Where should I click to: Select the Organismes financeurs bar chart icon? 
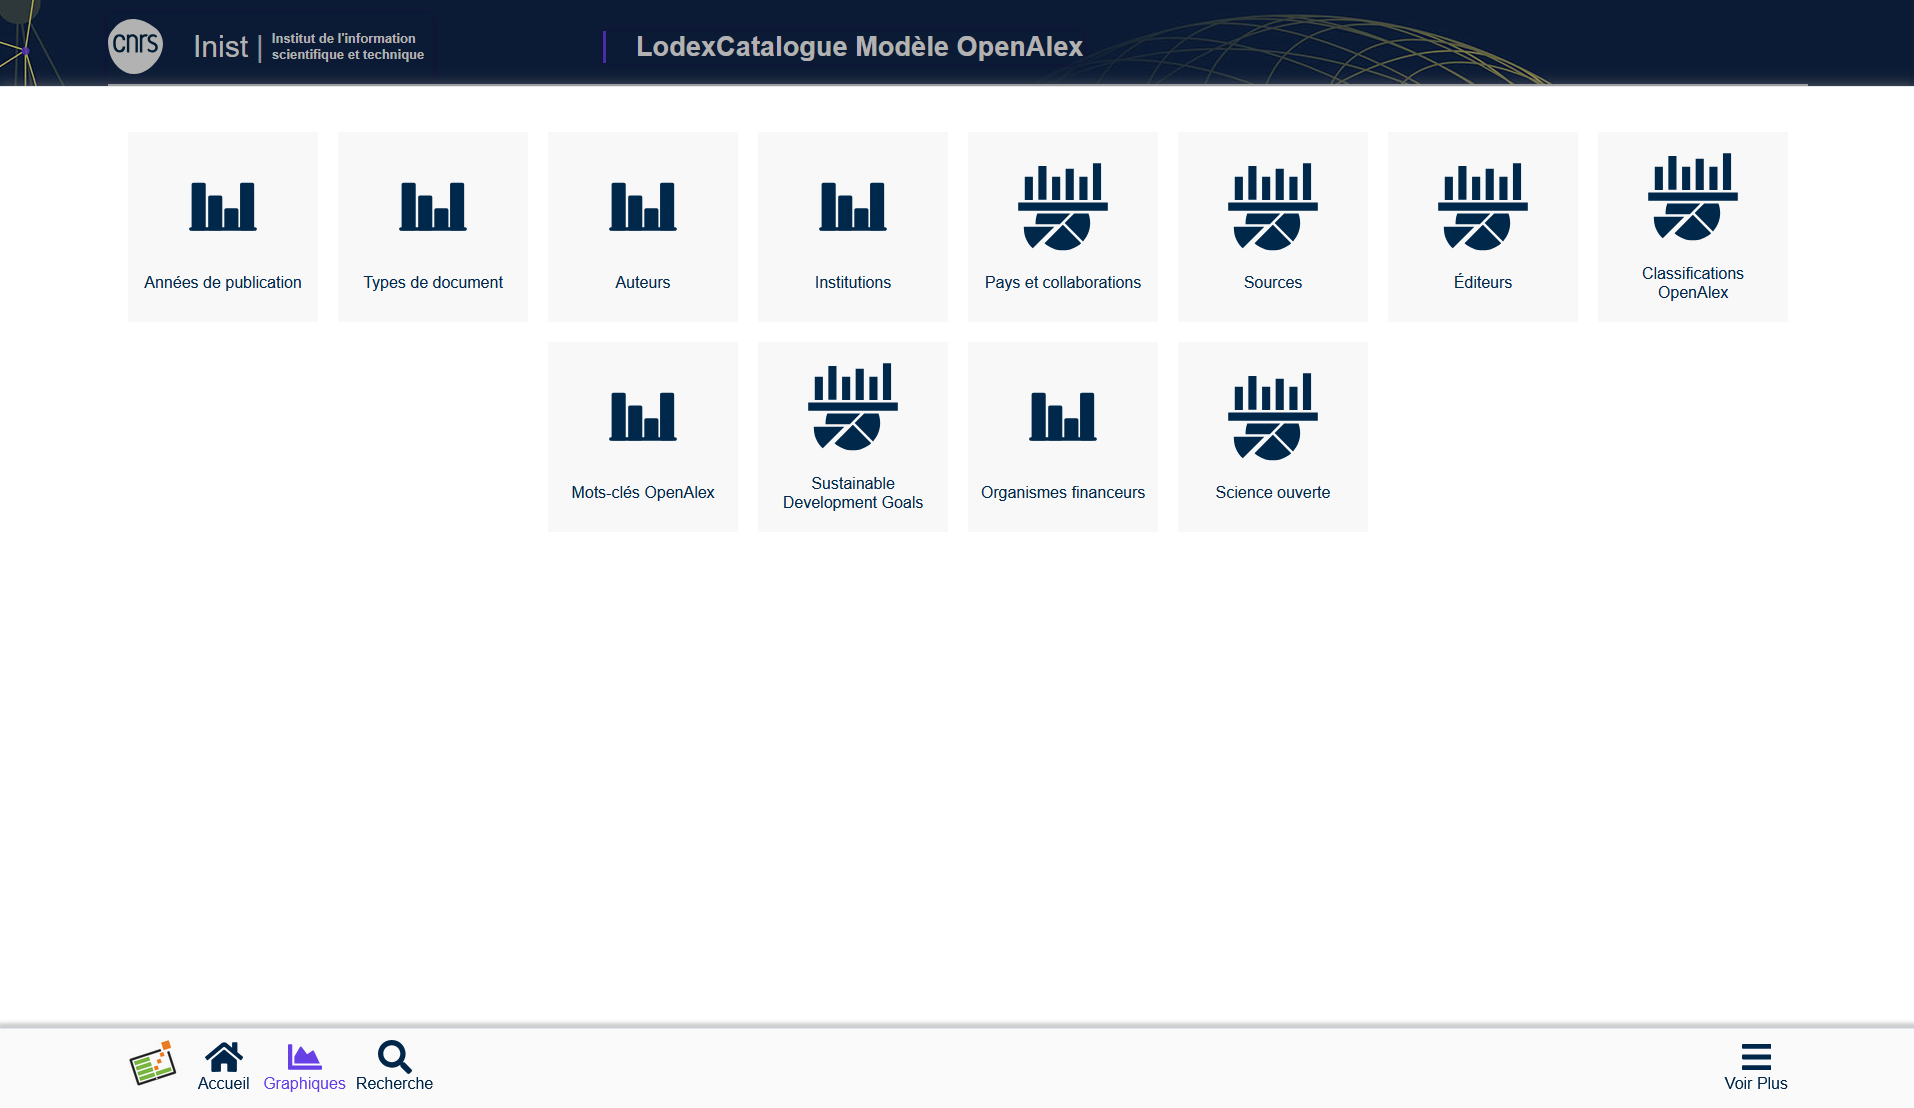(1063, 417)
